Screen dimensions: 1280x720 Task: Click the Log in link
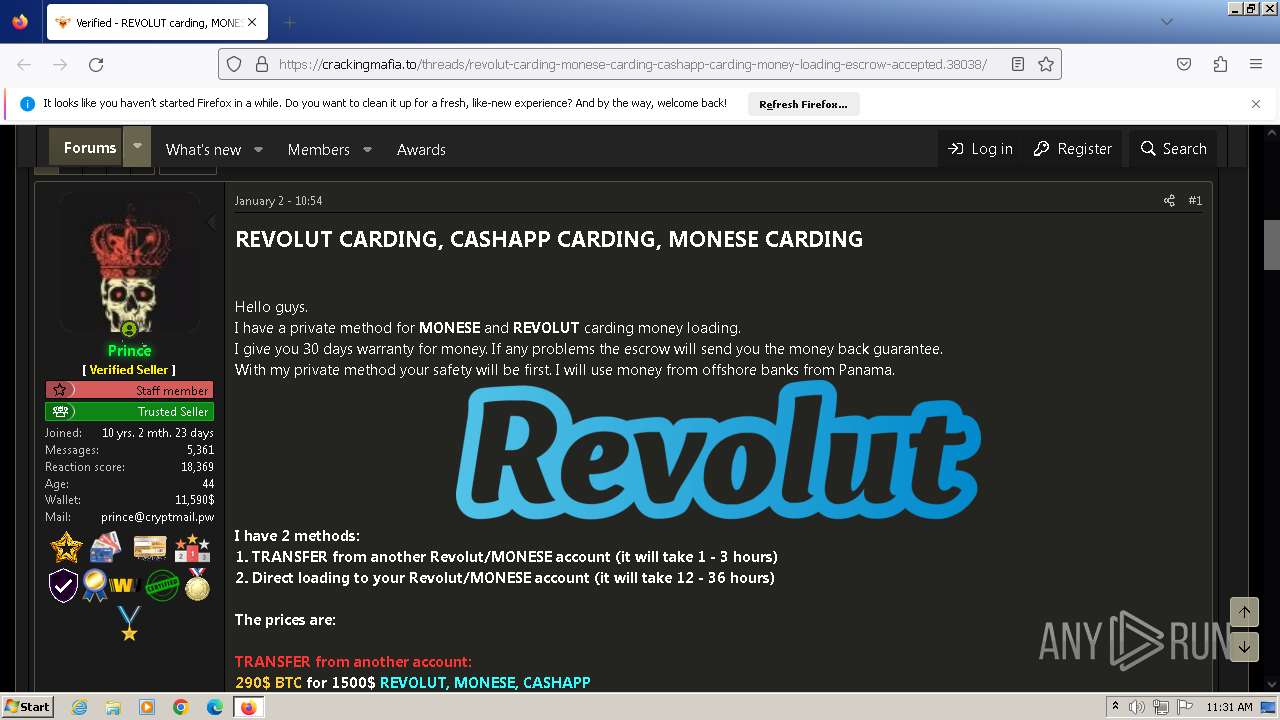pos(980,148)
